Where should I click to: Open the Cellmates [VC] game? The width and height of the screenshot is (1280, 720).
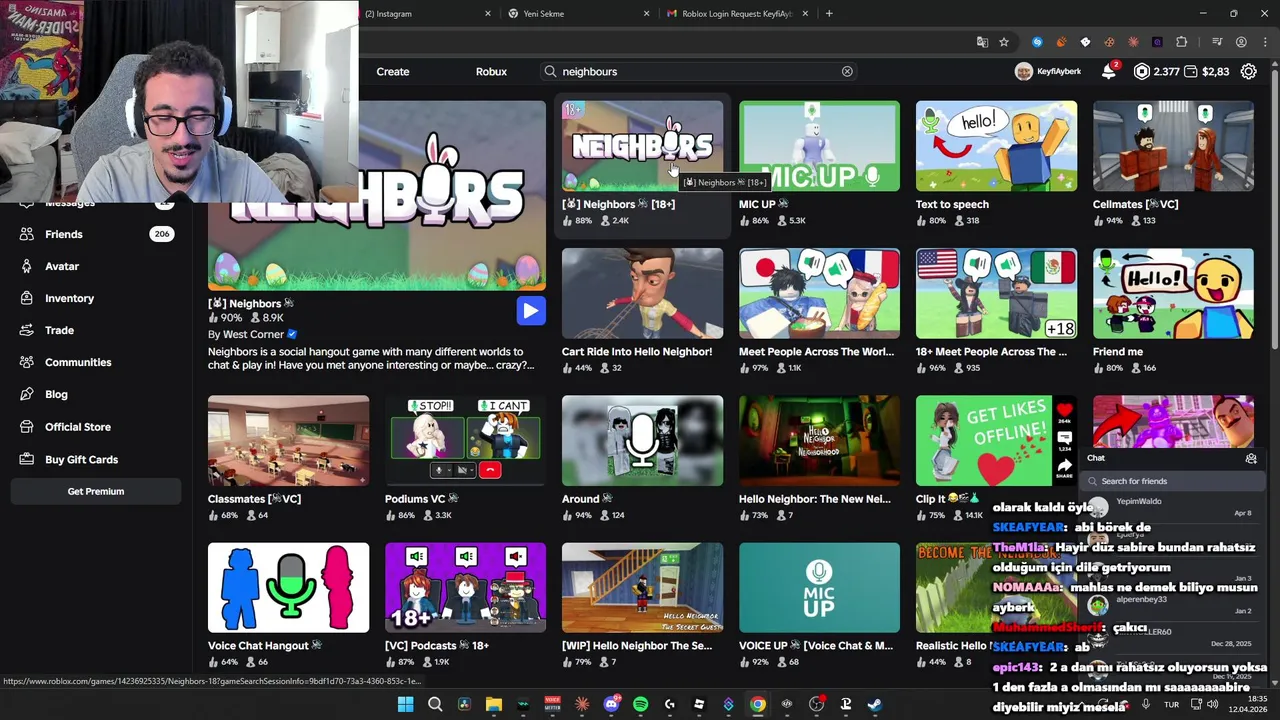1173,146
